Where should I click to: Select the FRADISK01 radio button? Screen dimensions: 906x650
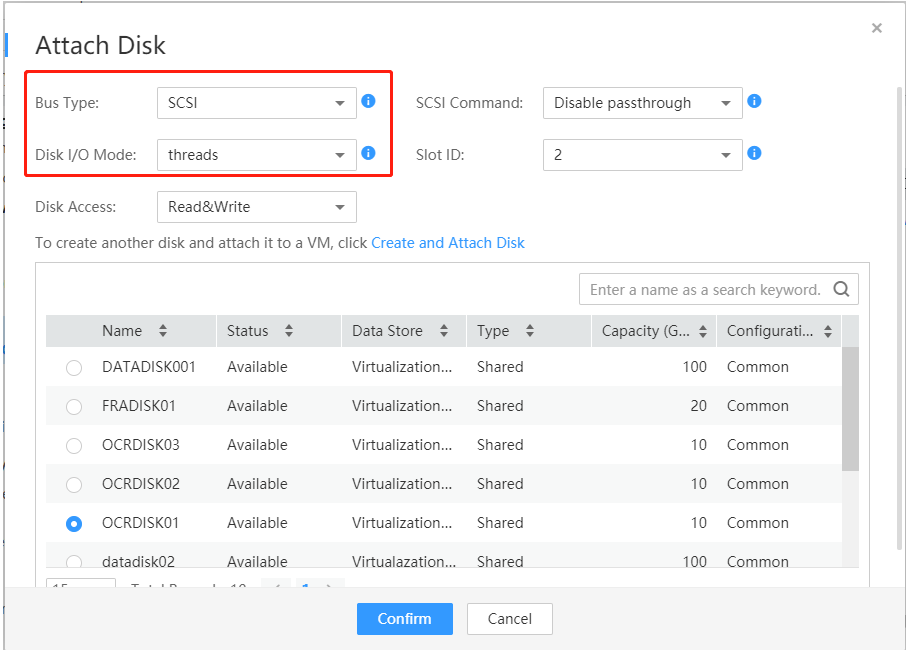click(x=74, y=407)
